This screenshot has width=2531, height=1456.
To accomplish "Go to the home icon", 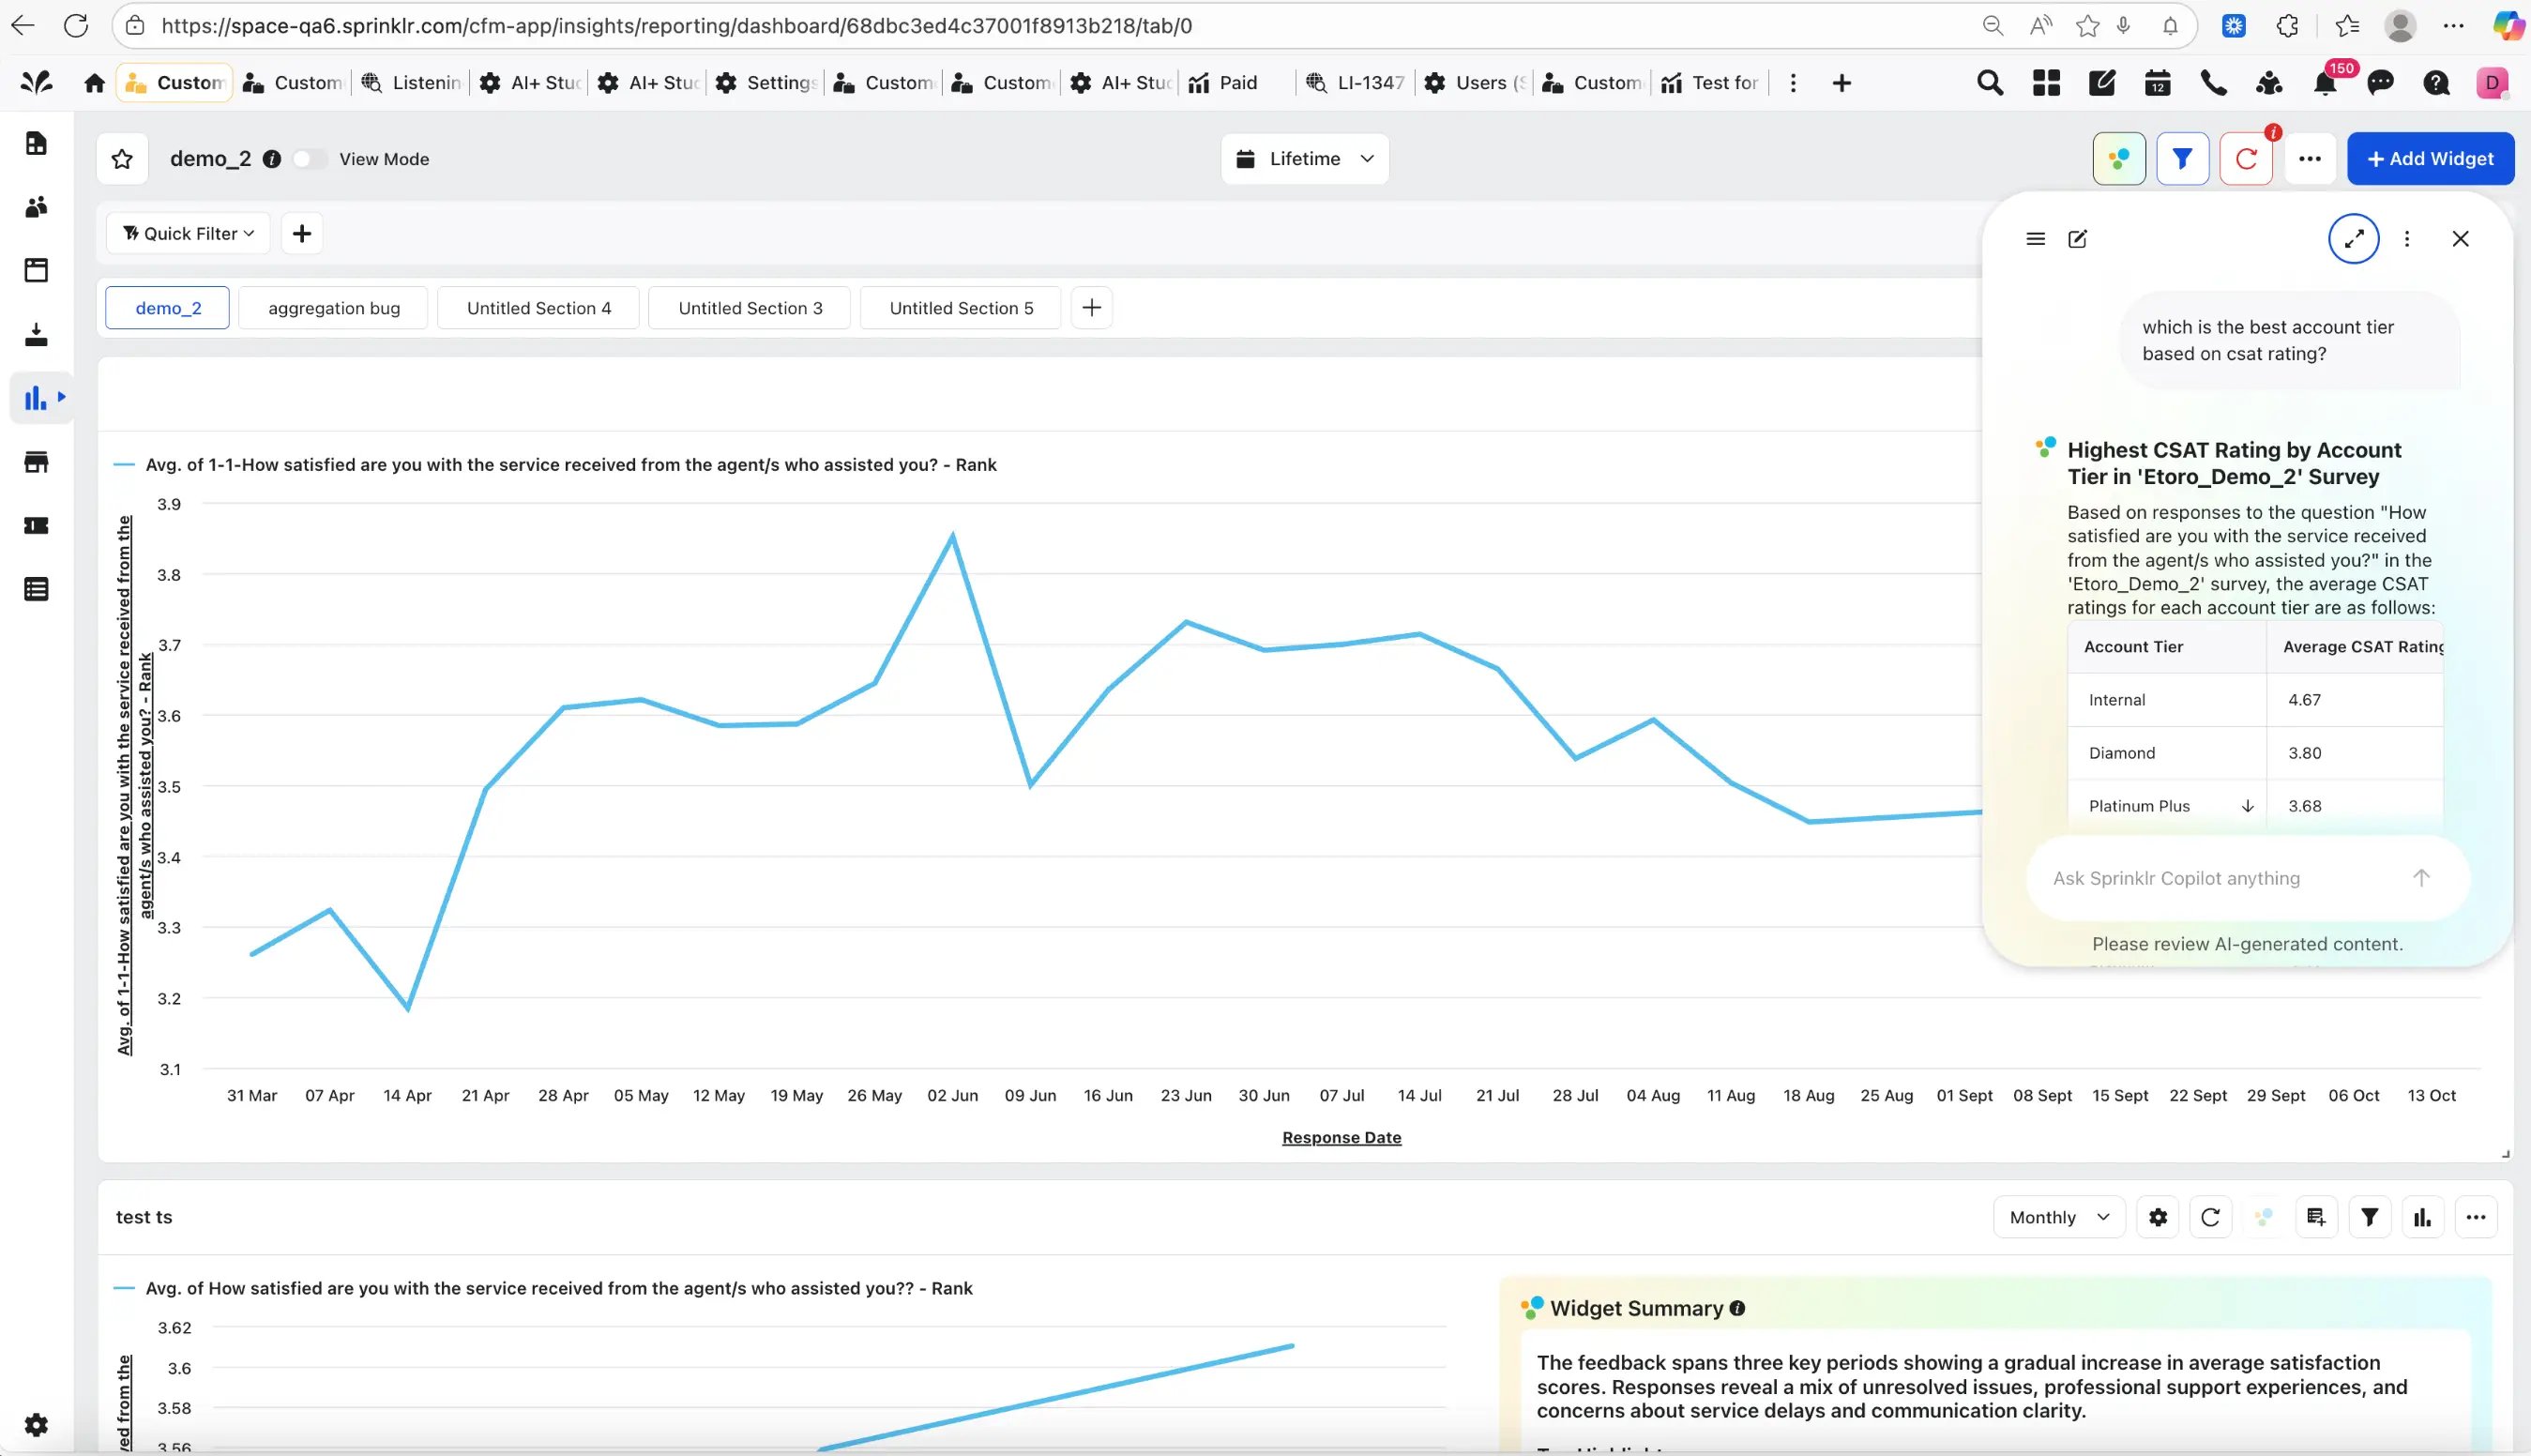I will click(94, 83).
